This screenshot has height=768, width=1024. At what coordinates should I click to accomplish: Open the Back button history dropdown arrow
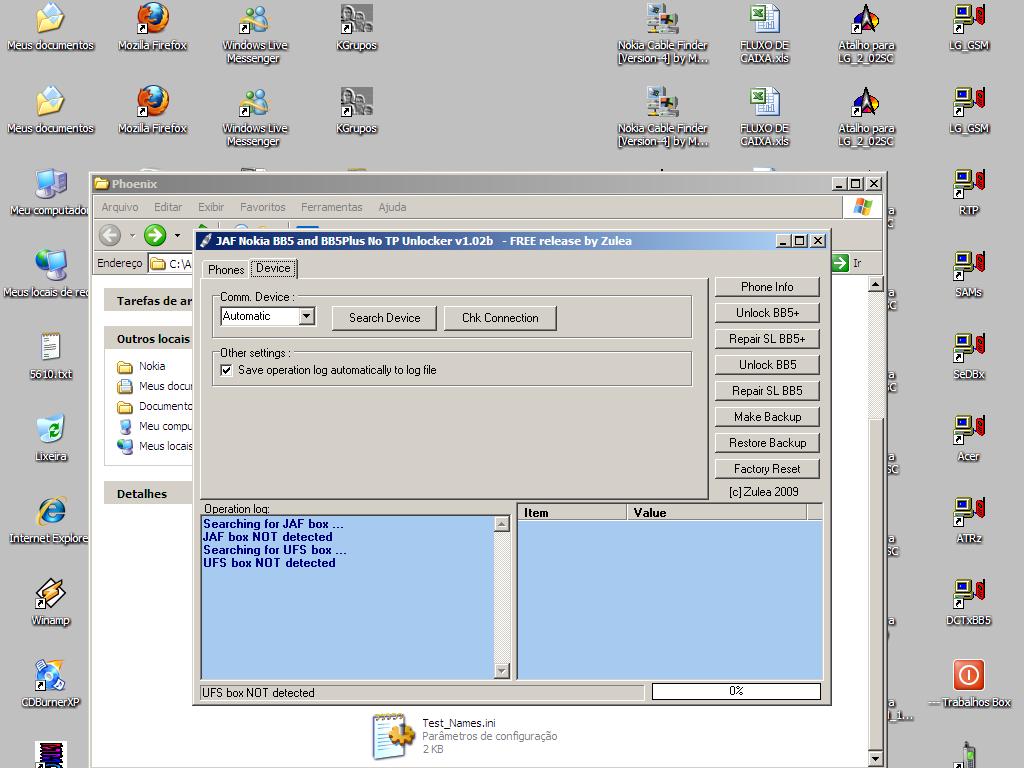pyautogui.click(x=132, y=235)
